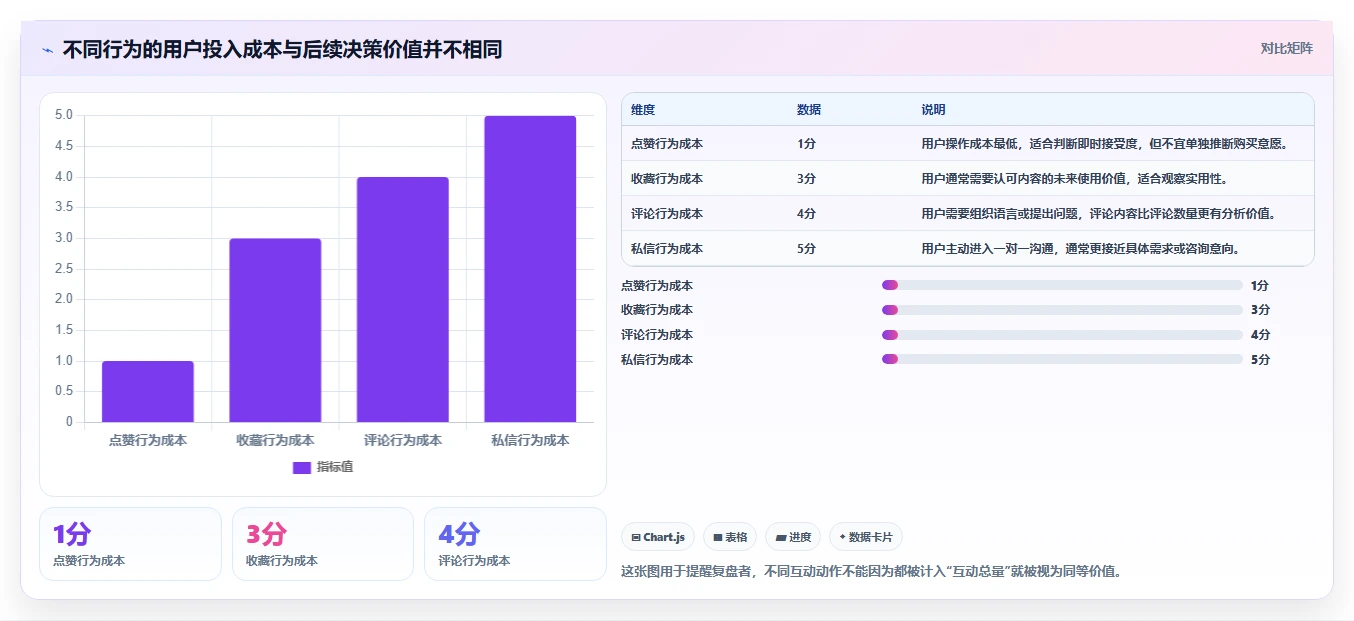Click the 私信行为成本 x-axis label
This screenshot has height=621, width=1354.
click(x=530, y=440)
